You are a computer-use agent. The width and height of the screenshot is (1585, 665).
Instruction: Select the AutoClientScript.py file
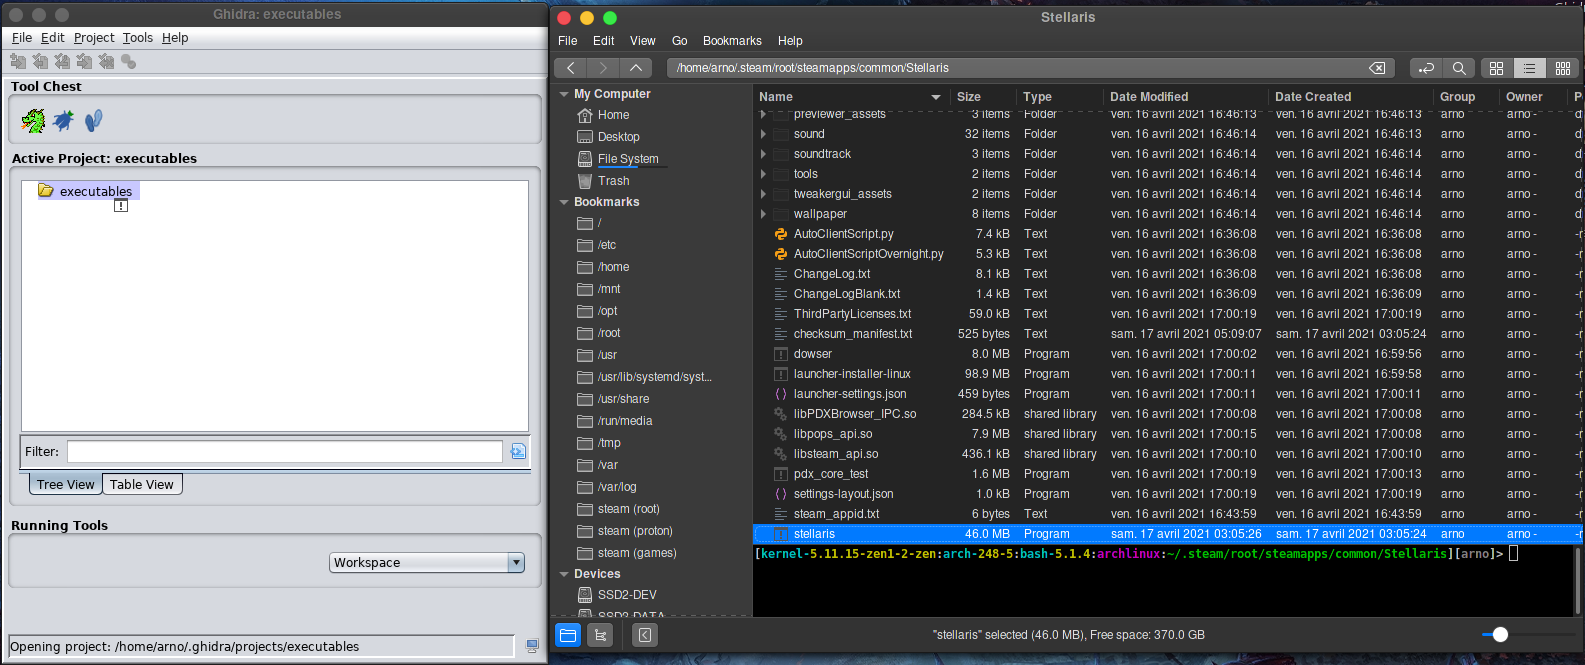click(x=843, y=234)
